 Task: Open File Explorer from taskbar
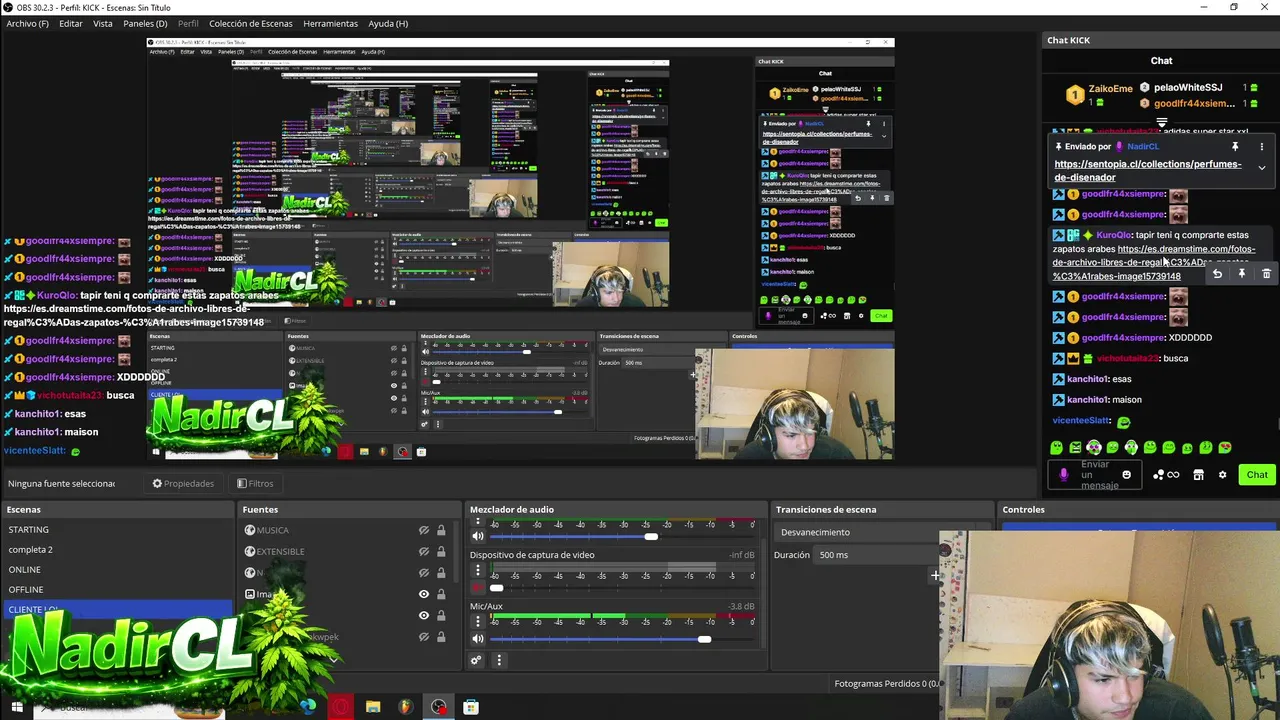coord(373,707)
